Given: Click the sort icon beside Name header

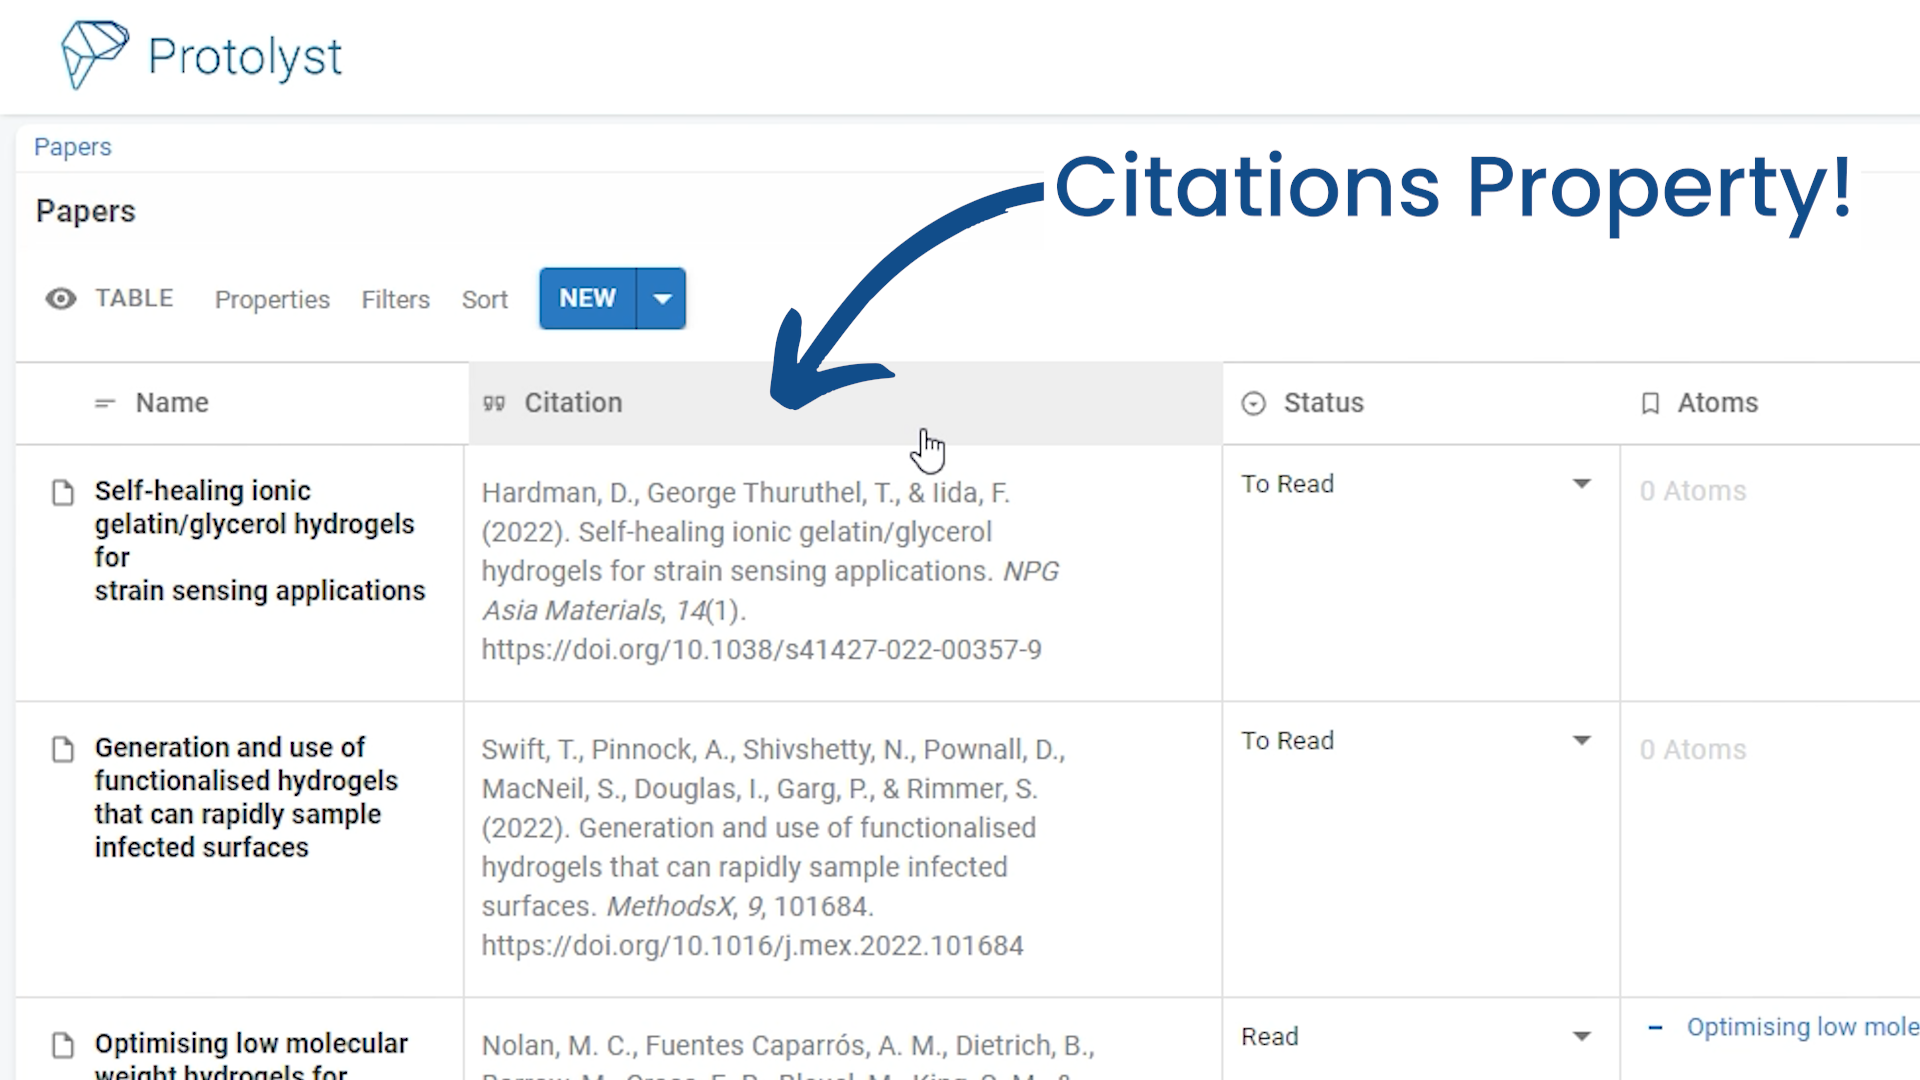Looking at the screenshot, I should 104,403.
